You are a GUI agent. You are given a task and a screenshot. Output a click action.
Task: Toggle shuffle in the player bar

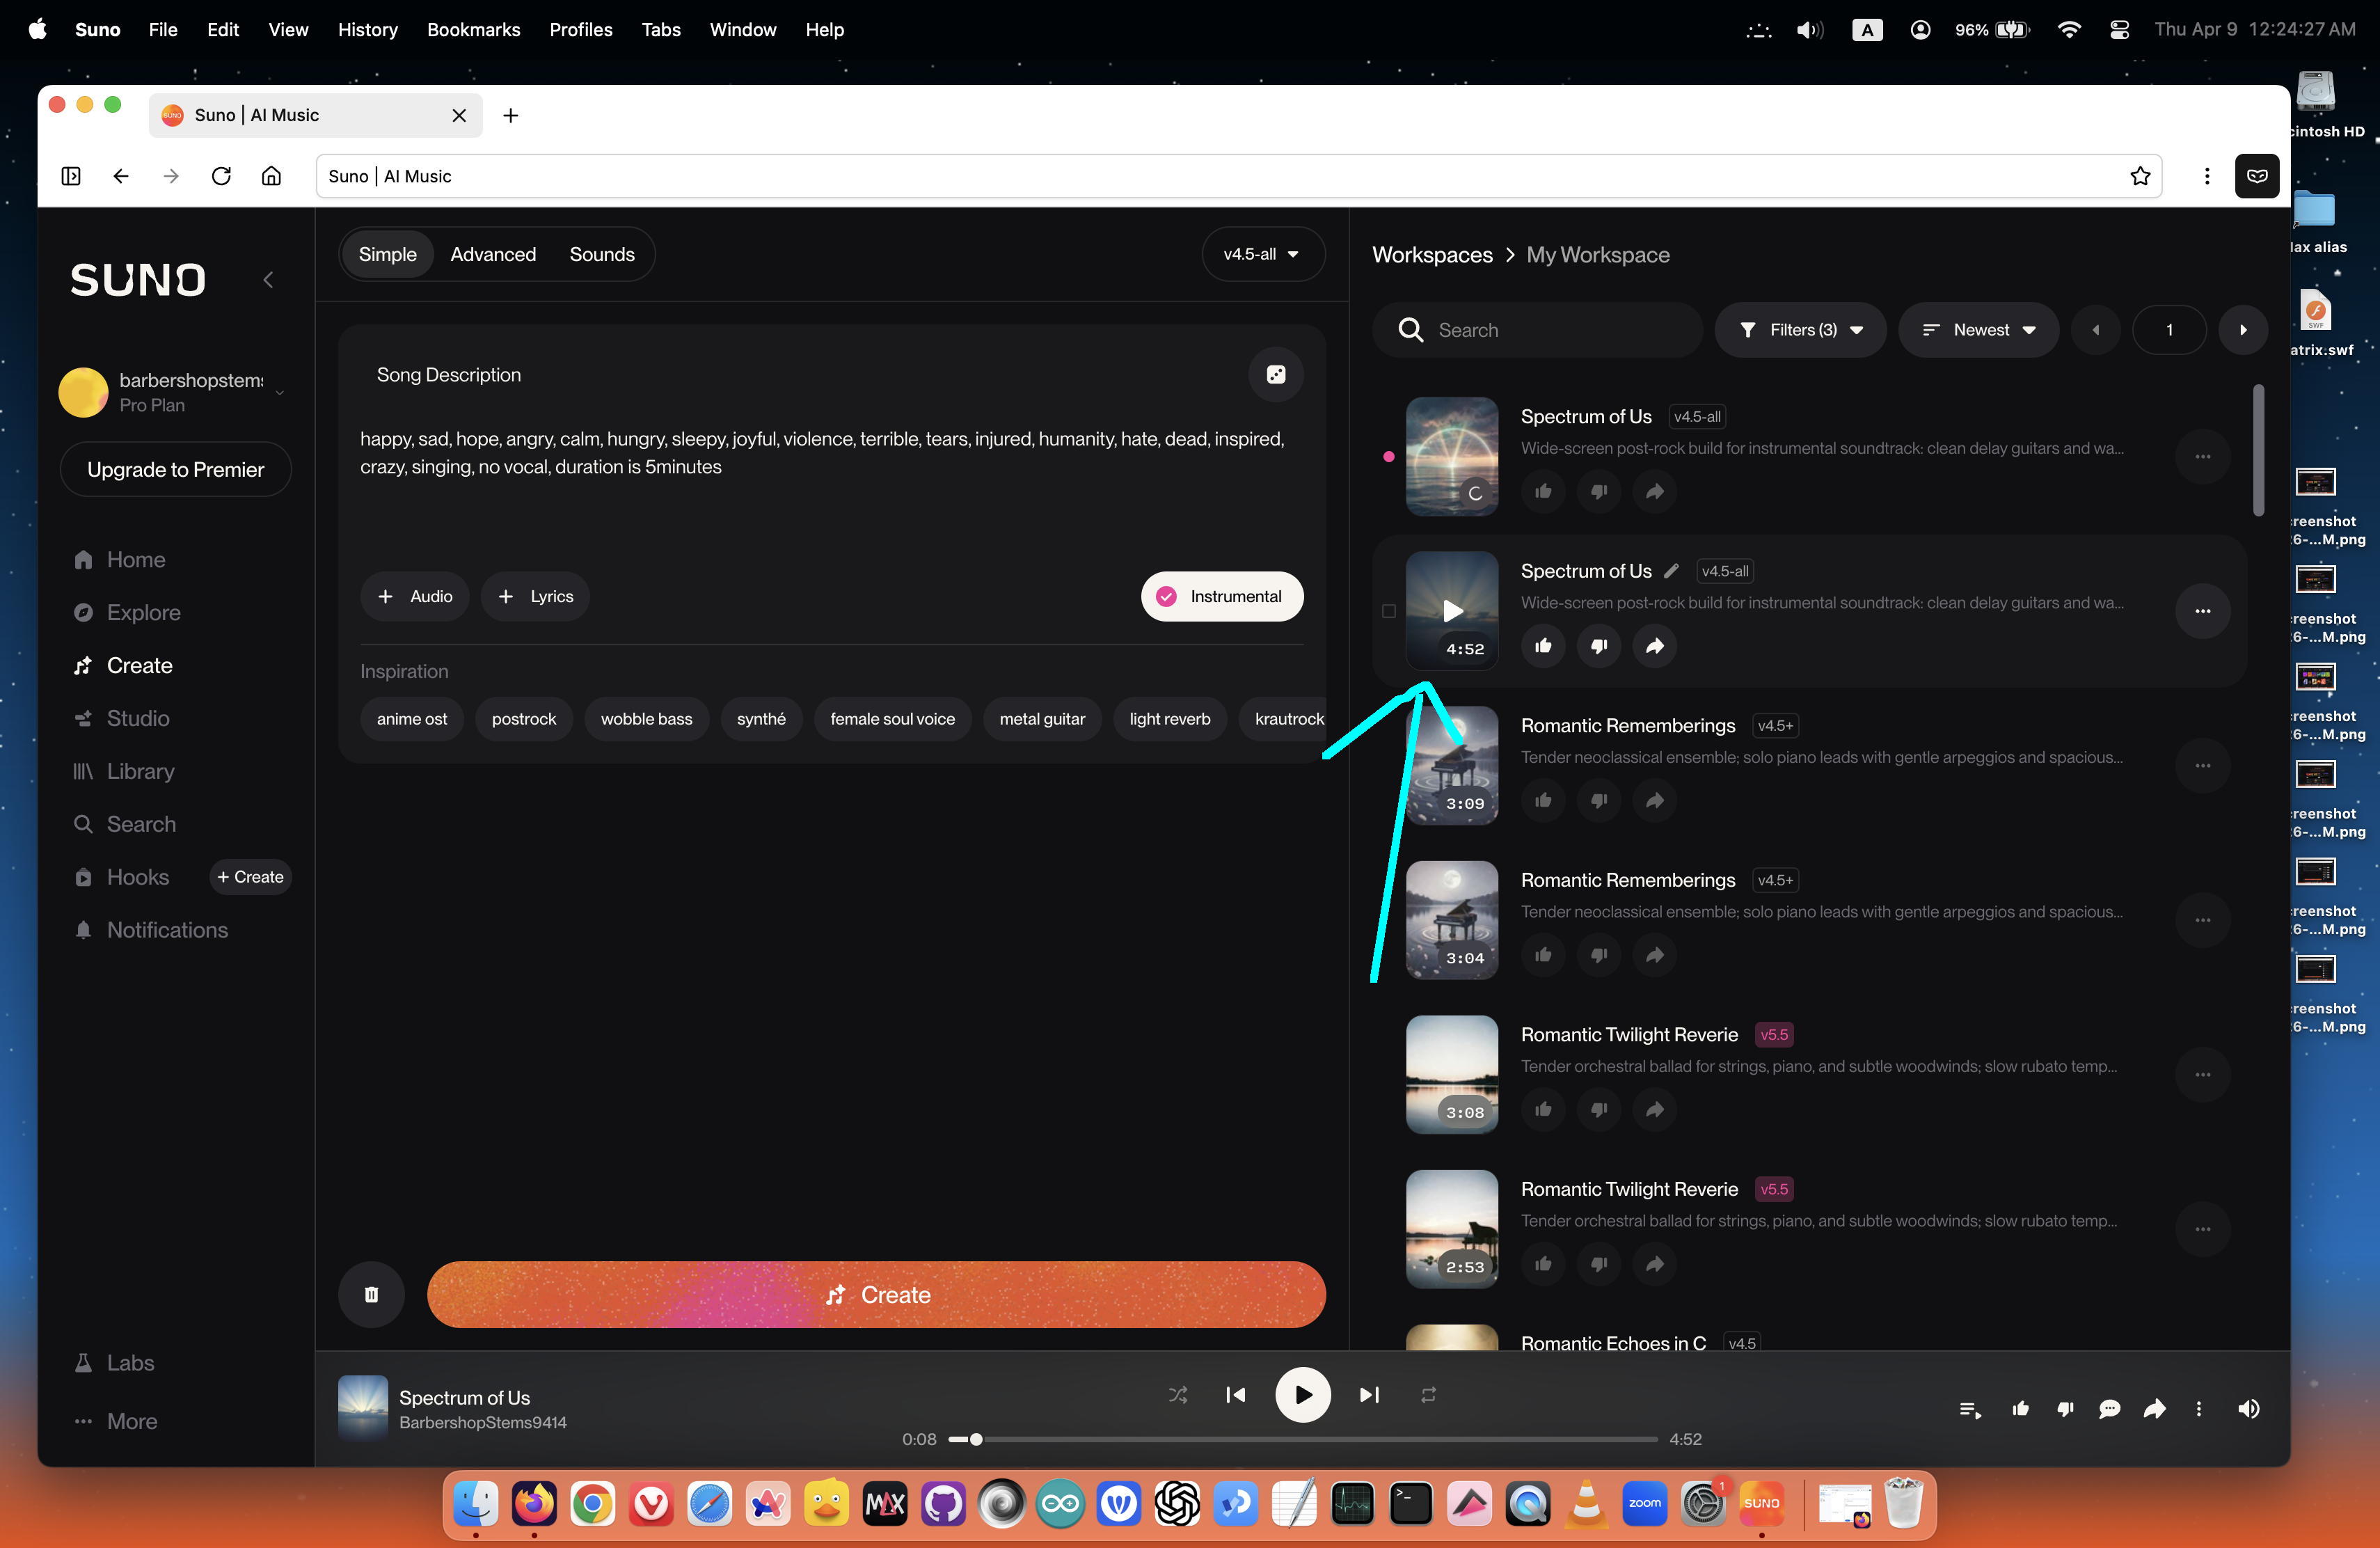tap(1178, 1394)
